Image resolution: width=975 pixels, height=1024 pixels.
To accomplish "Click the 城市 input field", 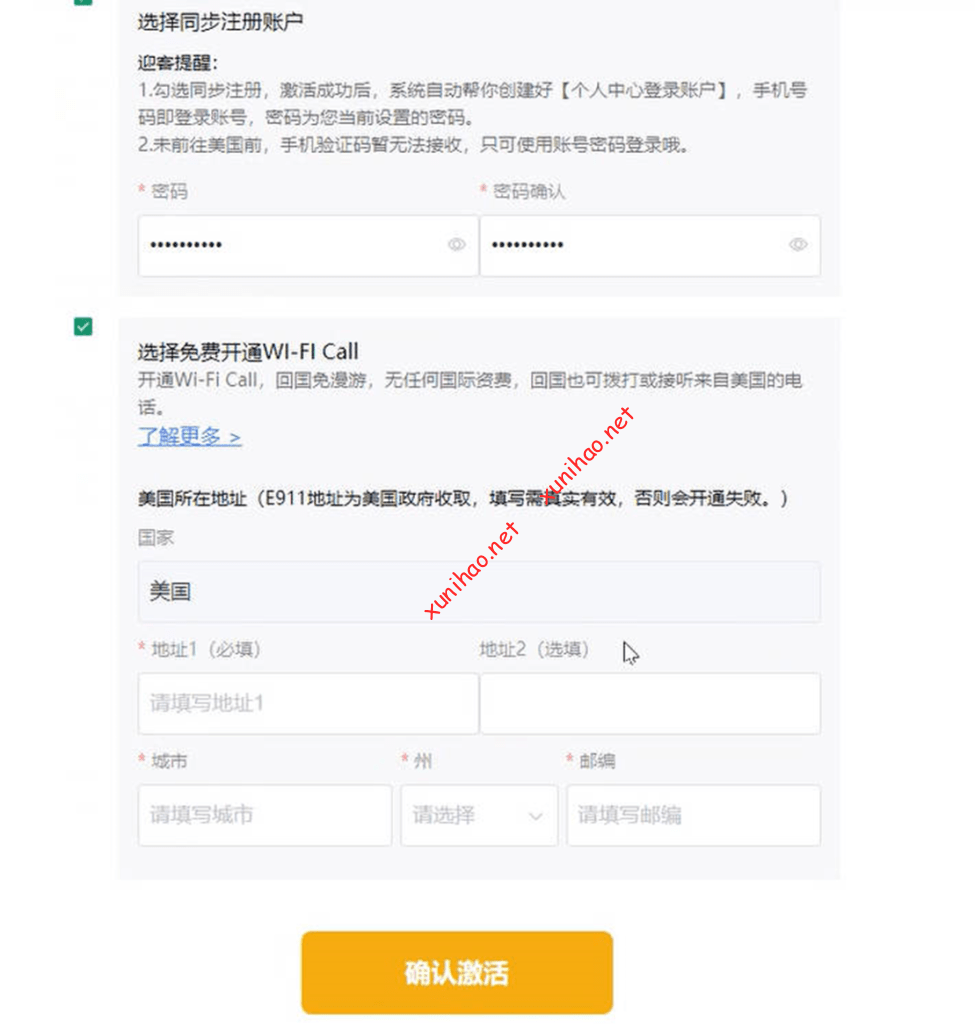I will (x=264, y=815).
